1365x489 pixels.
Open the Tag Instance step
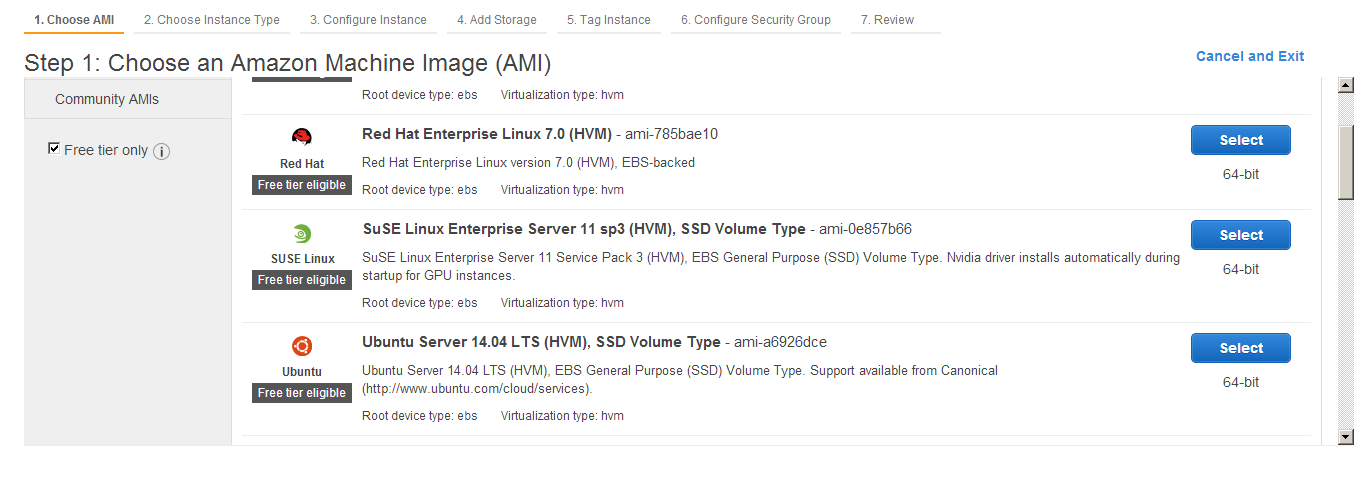tap(609, 20)
